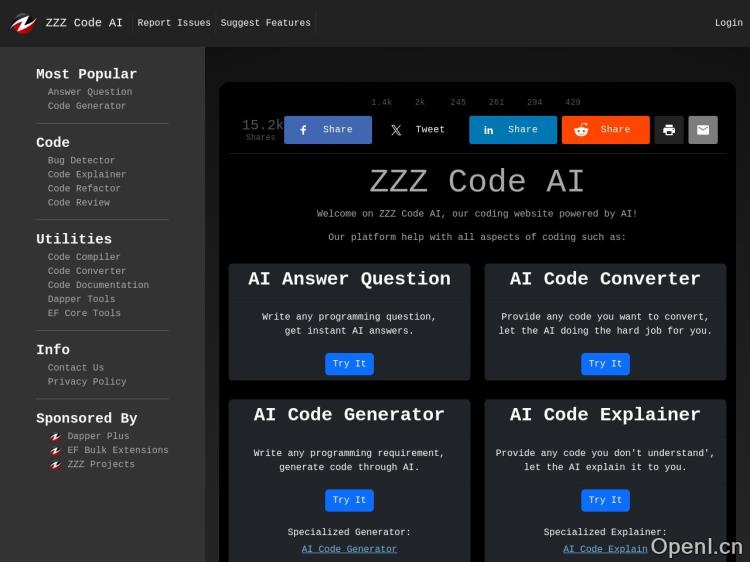Tweet this page via X button

419,130
